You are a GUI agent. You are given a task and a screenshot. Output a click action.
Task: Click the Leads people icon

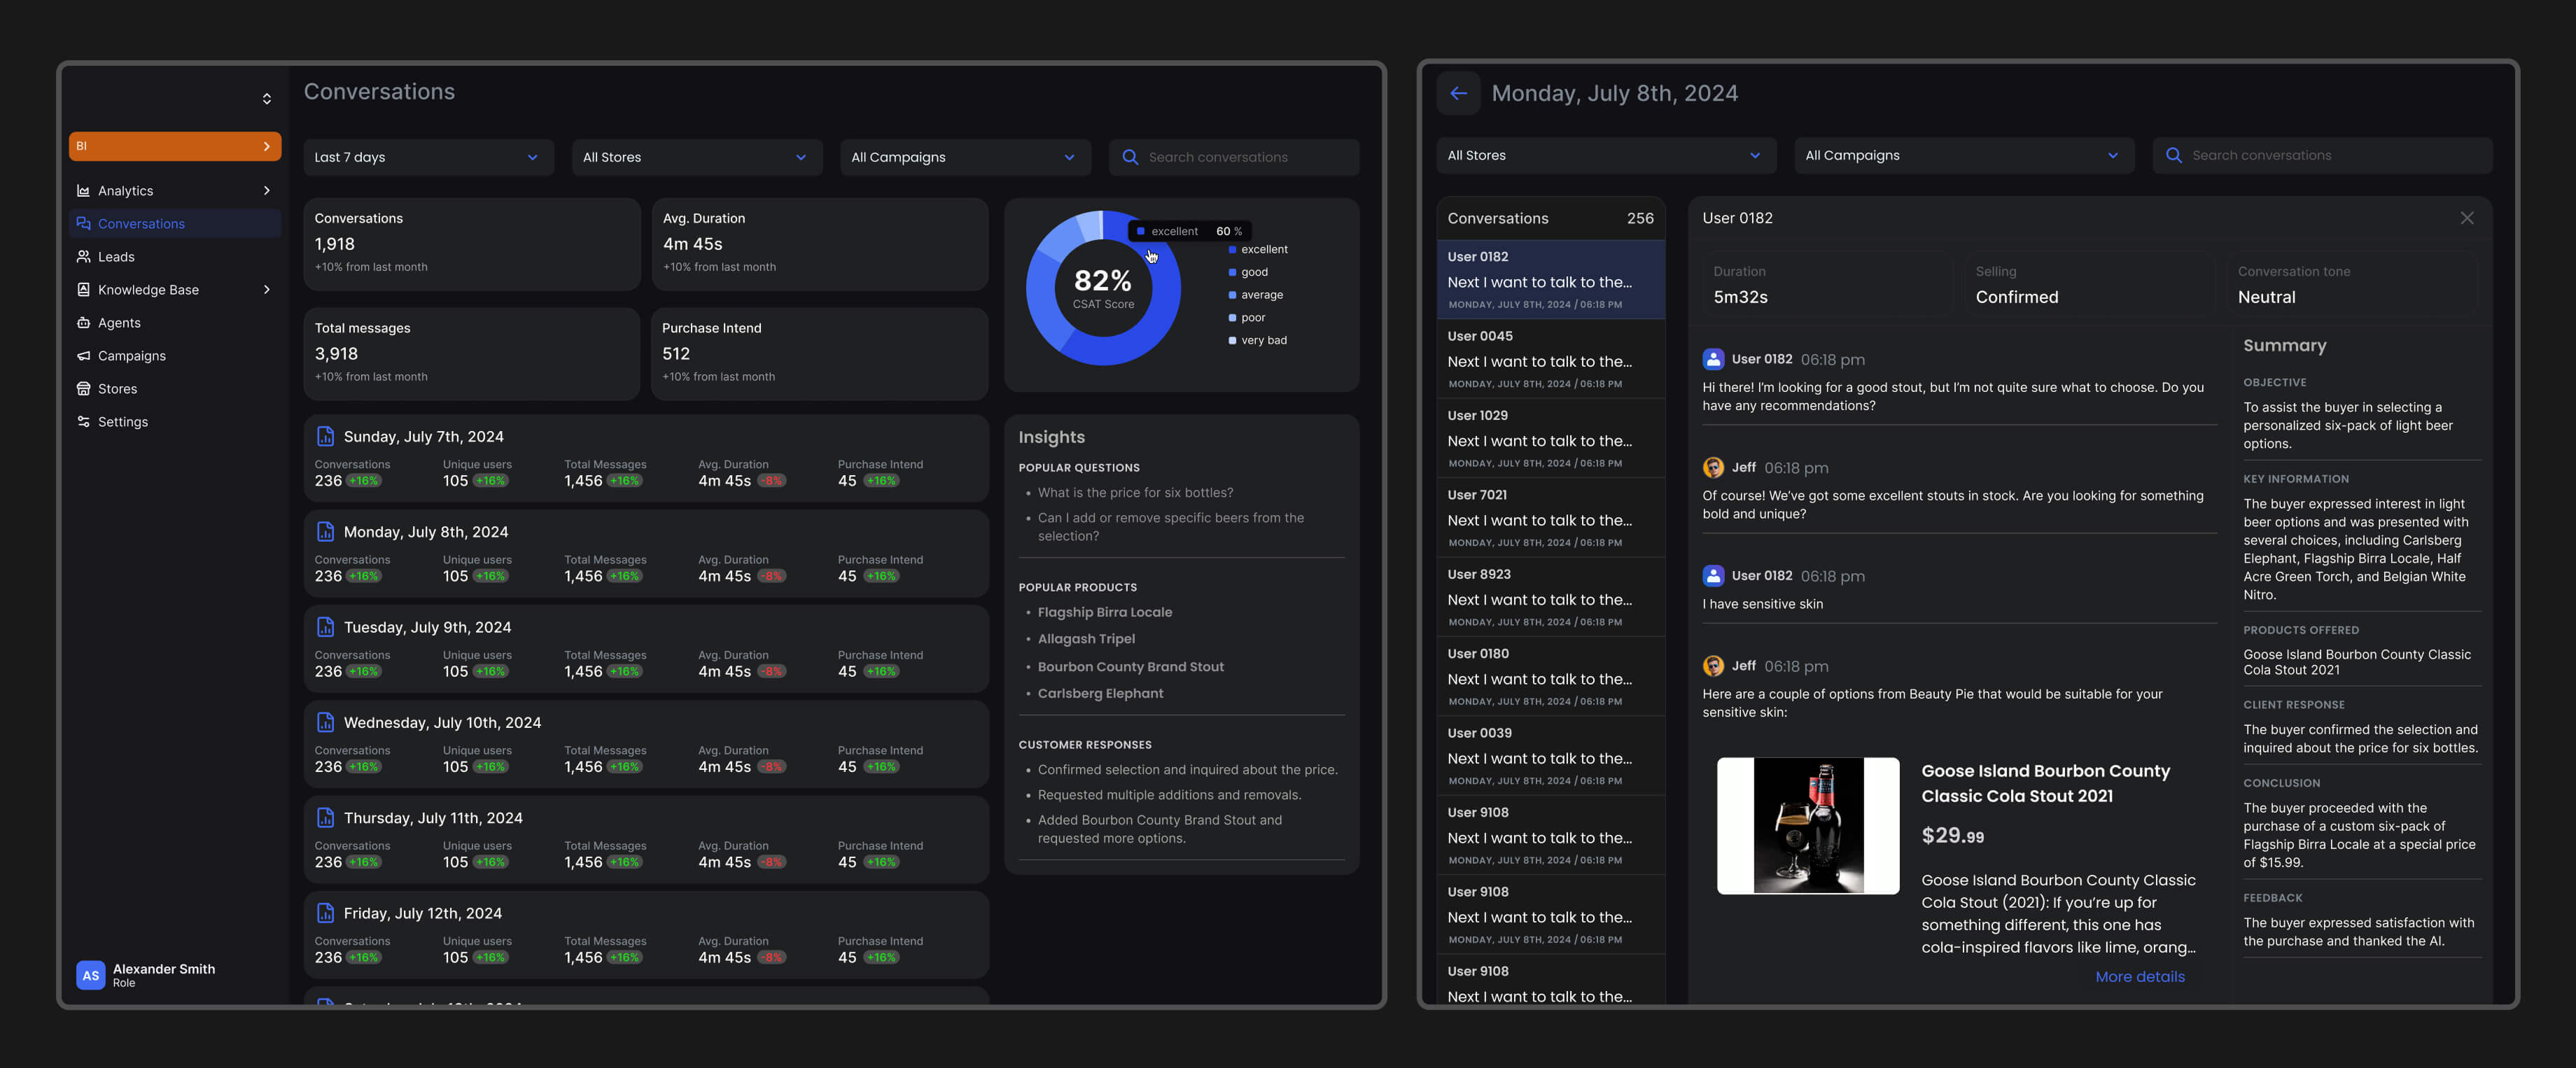[x=84, y=257]
